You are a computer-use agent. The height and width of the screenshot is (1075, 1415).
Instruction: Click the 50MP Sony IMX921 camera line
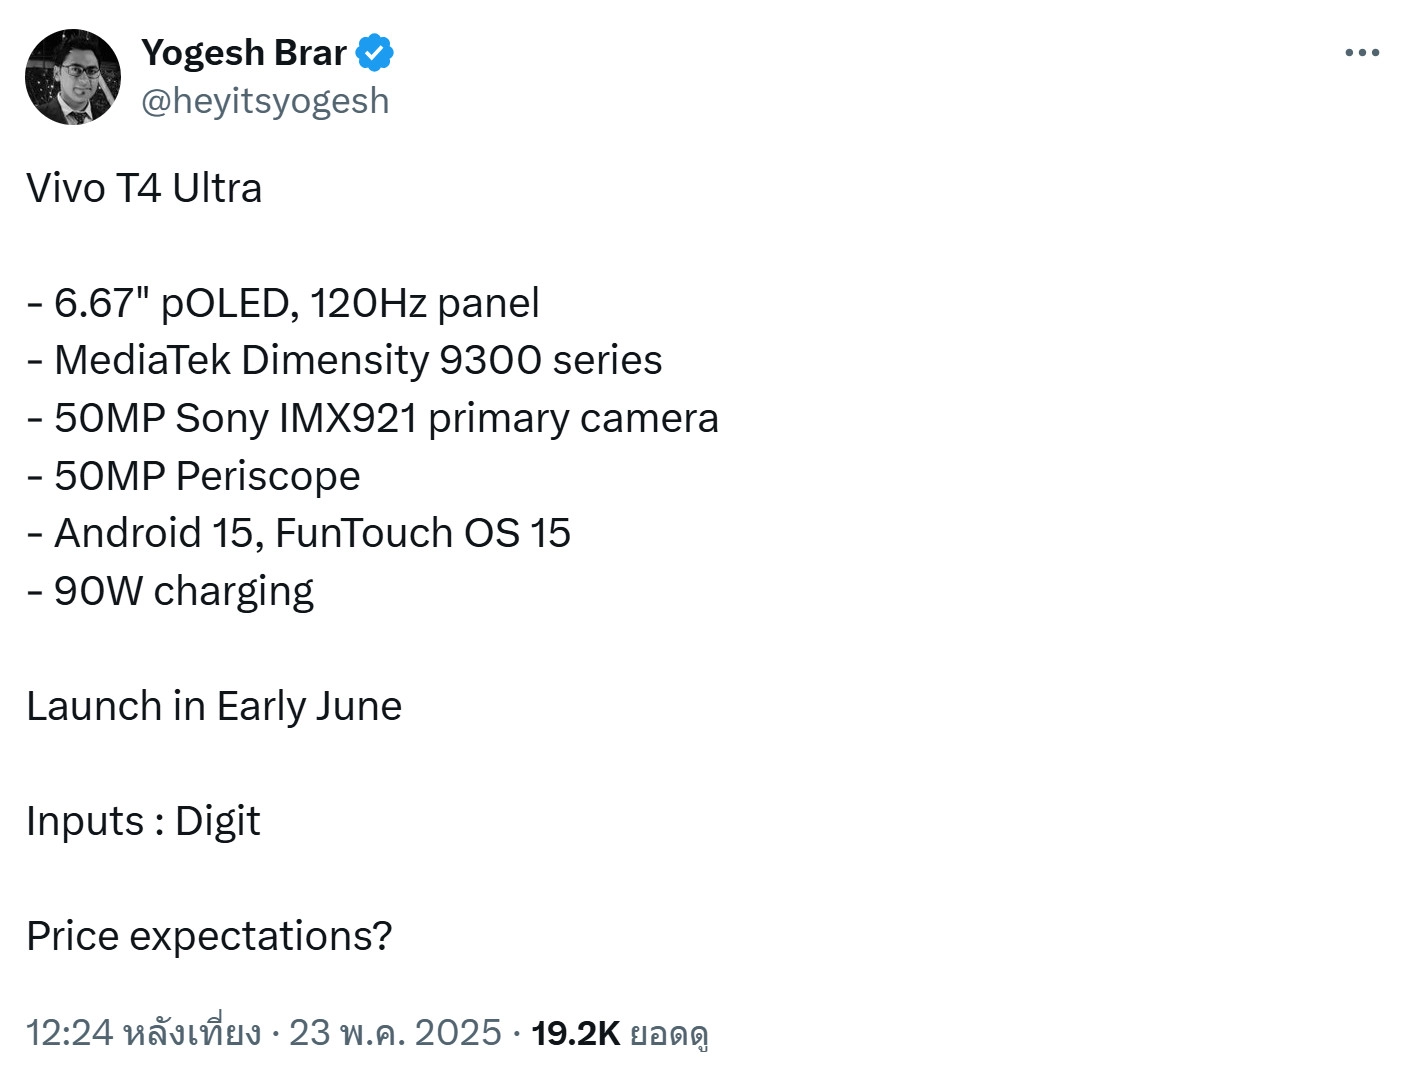pos(373,418)
